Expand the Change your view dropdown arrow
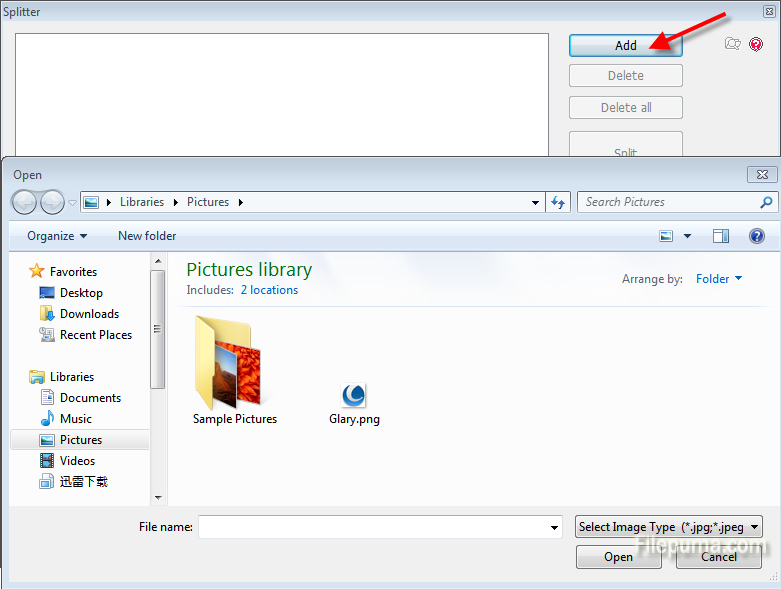781x589 pixels. (687, 236)
